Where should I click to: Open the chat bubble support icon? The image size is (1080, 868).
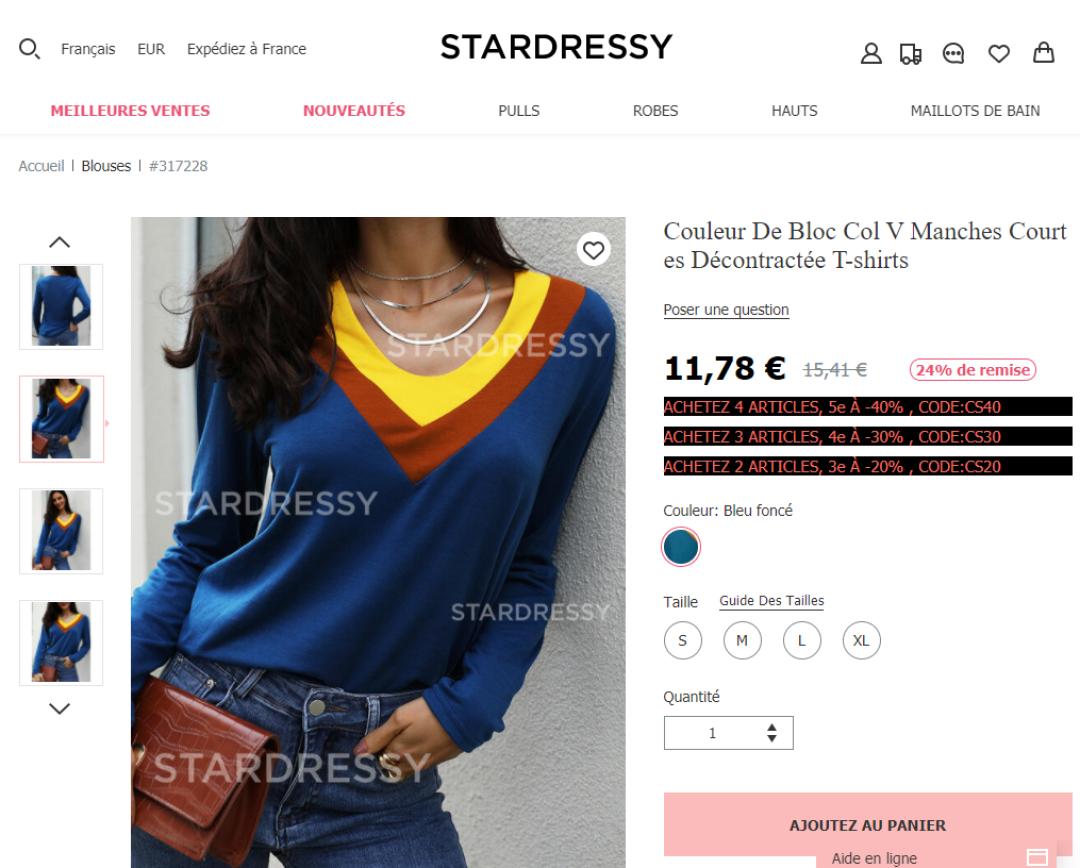click(x=953, y=53)
